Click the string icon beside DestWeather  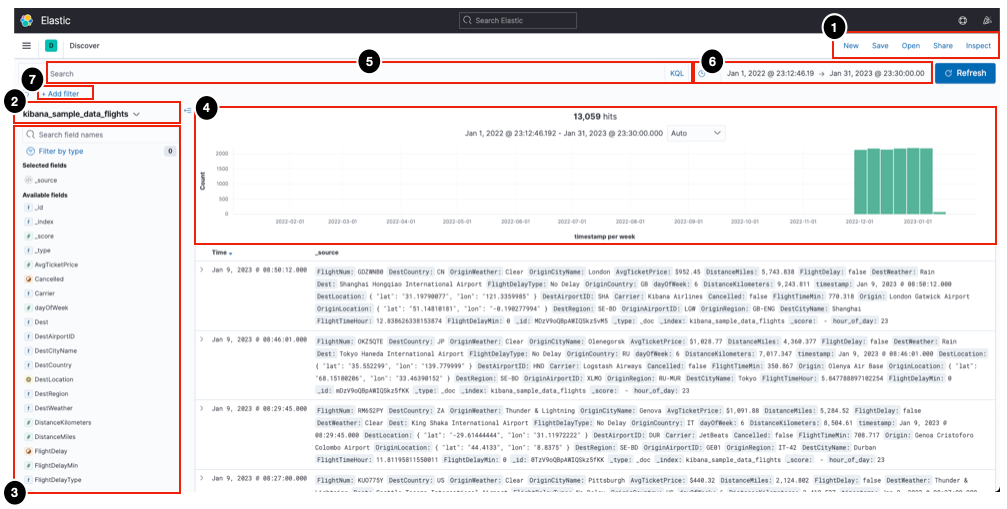click(28, 408)
